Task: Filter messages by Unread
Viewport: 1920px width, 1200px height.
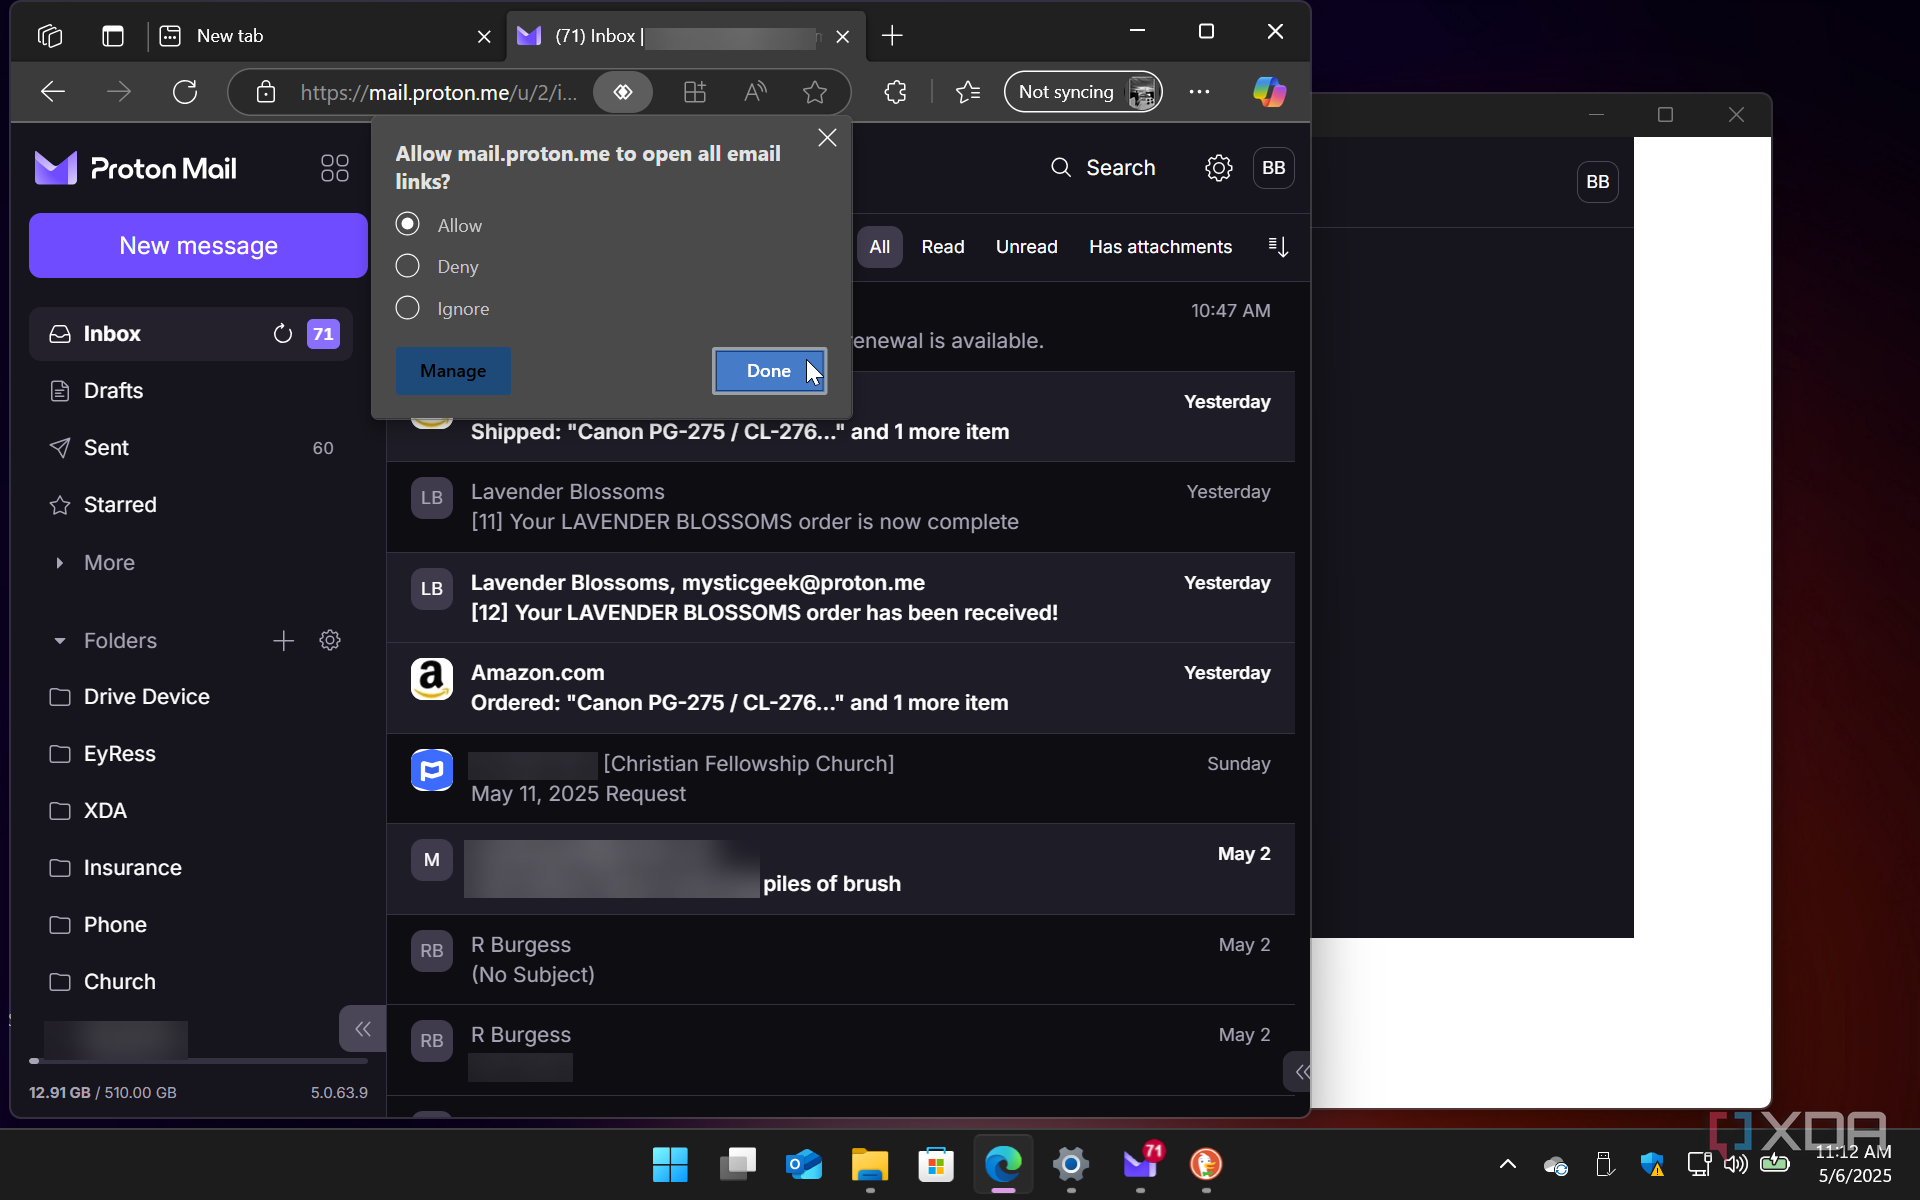Action: (1026, 247)
